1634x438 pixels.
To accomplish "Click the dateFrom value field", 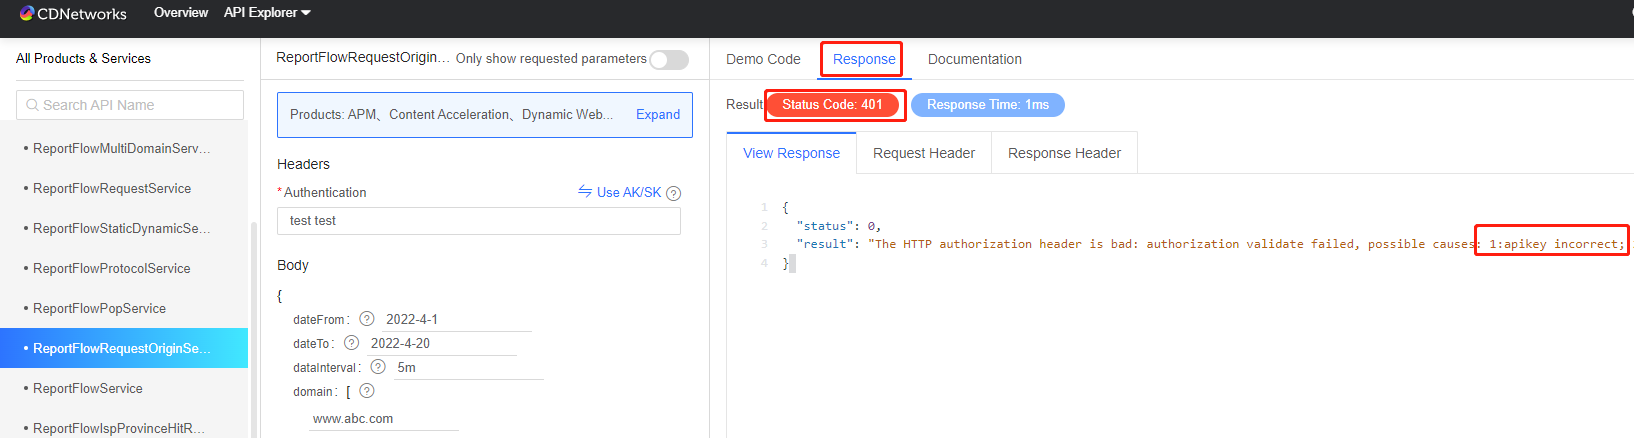I will coord(456,320).
